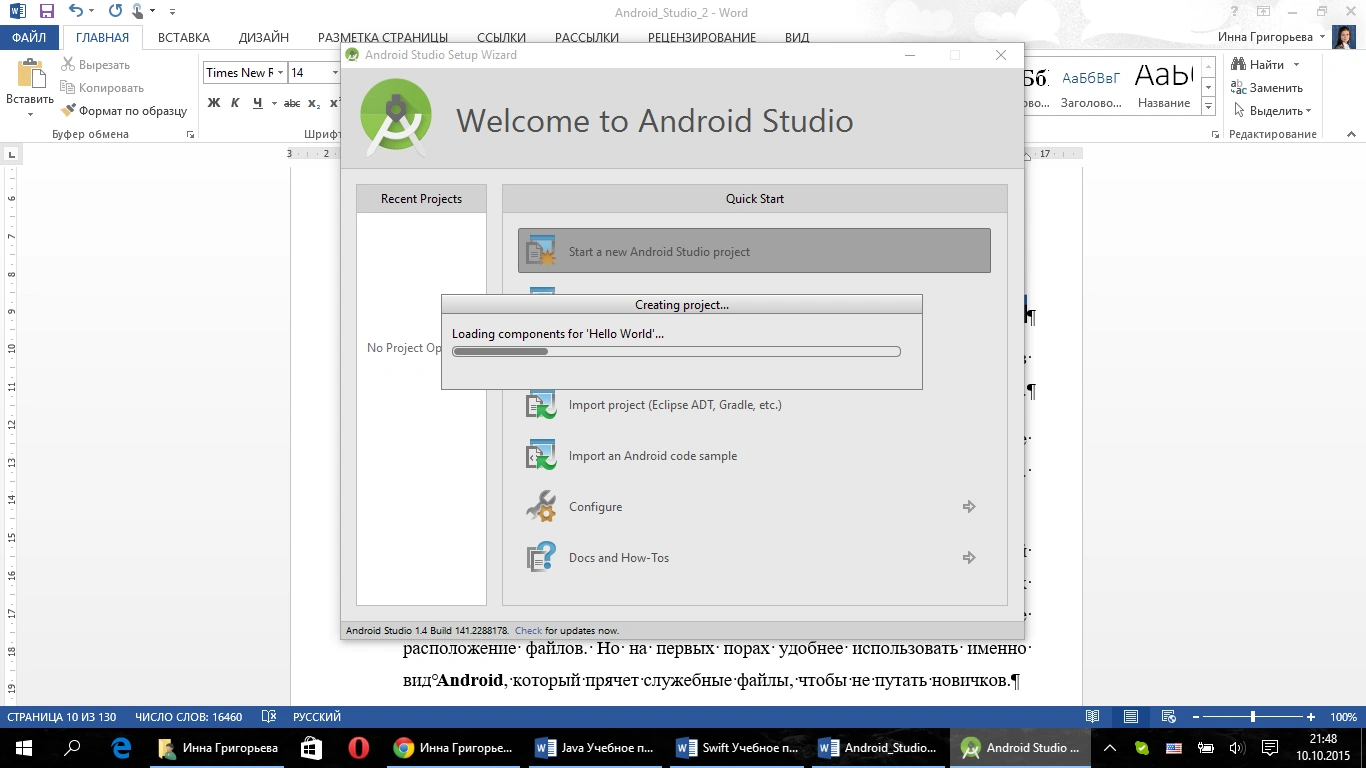Cut selection with Вырезать in Word

coord(95,65)
